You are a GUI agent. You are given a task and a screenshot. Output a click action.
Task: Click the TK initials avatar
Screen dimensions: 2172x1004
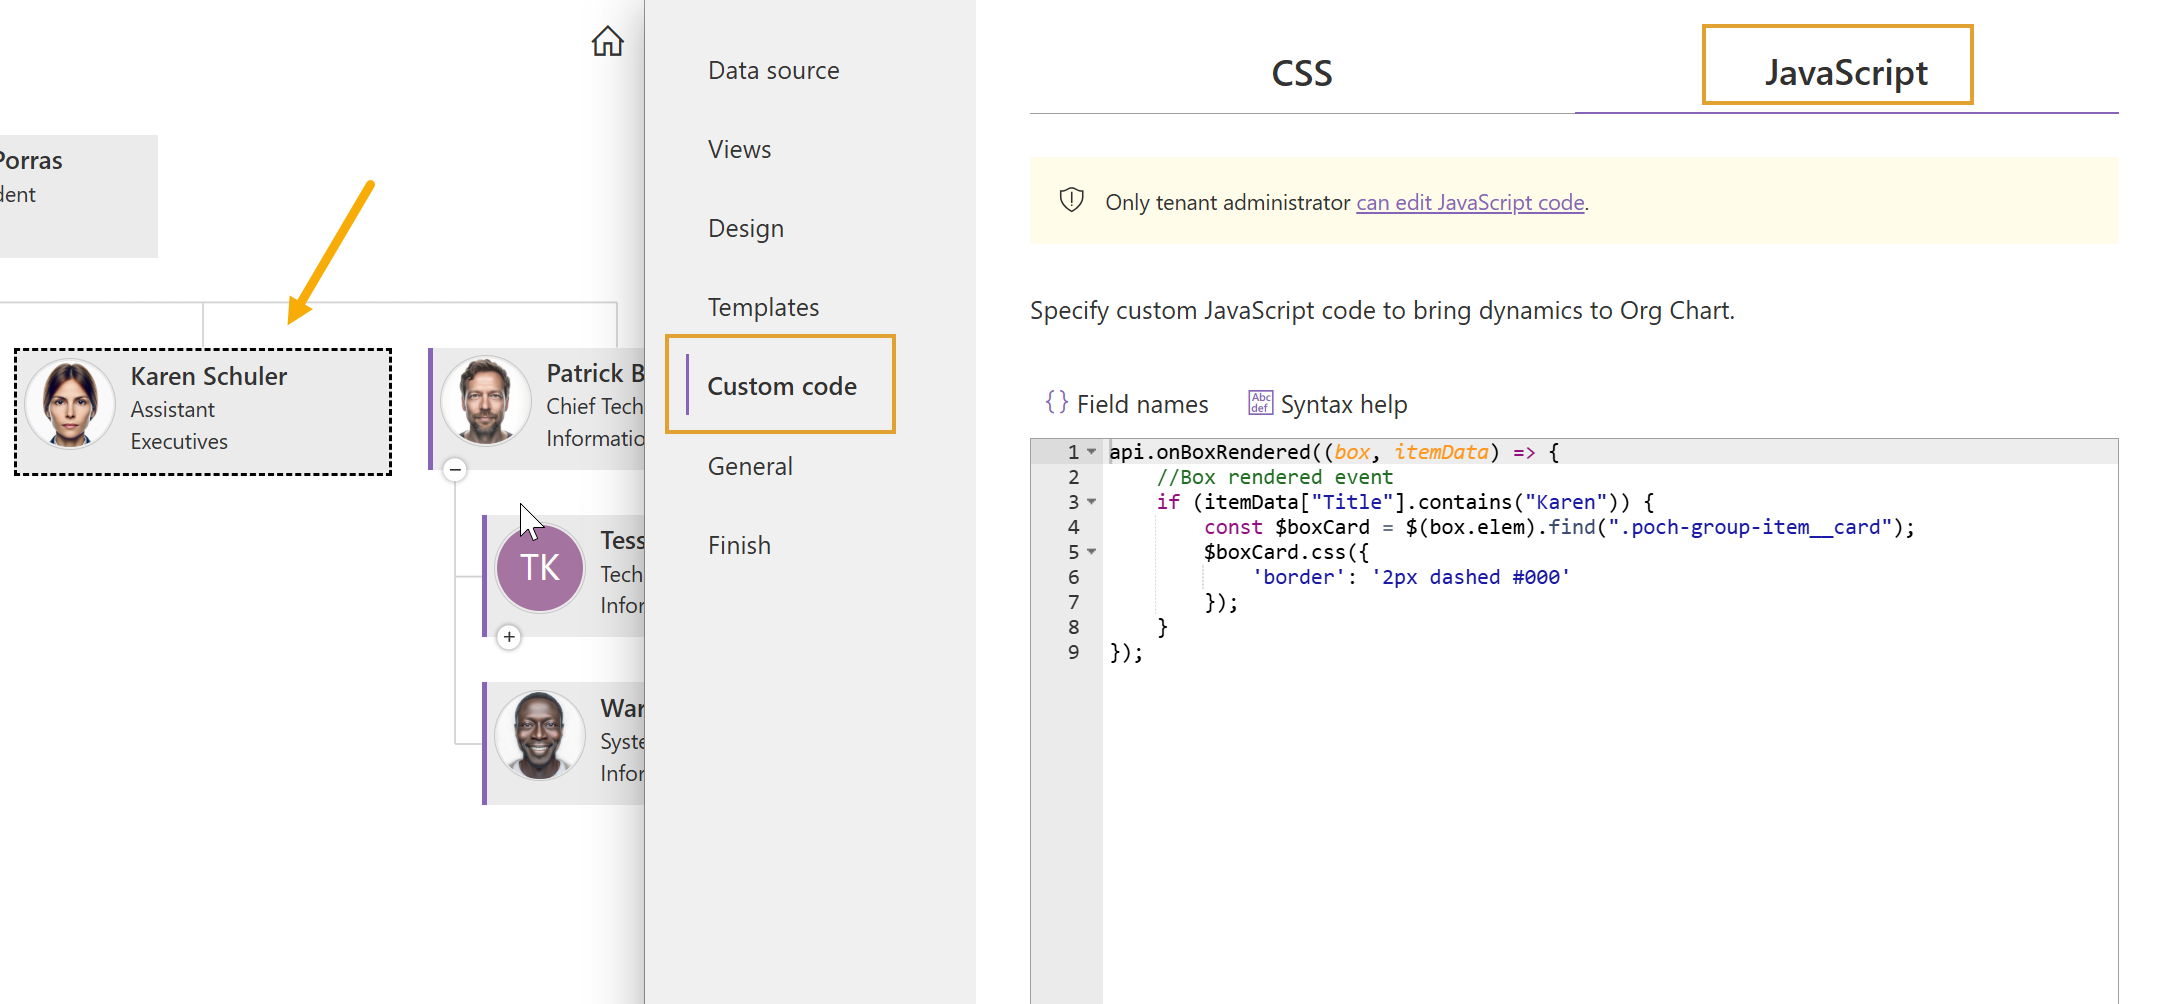(540, 568)
